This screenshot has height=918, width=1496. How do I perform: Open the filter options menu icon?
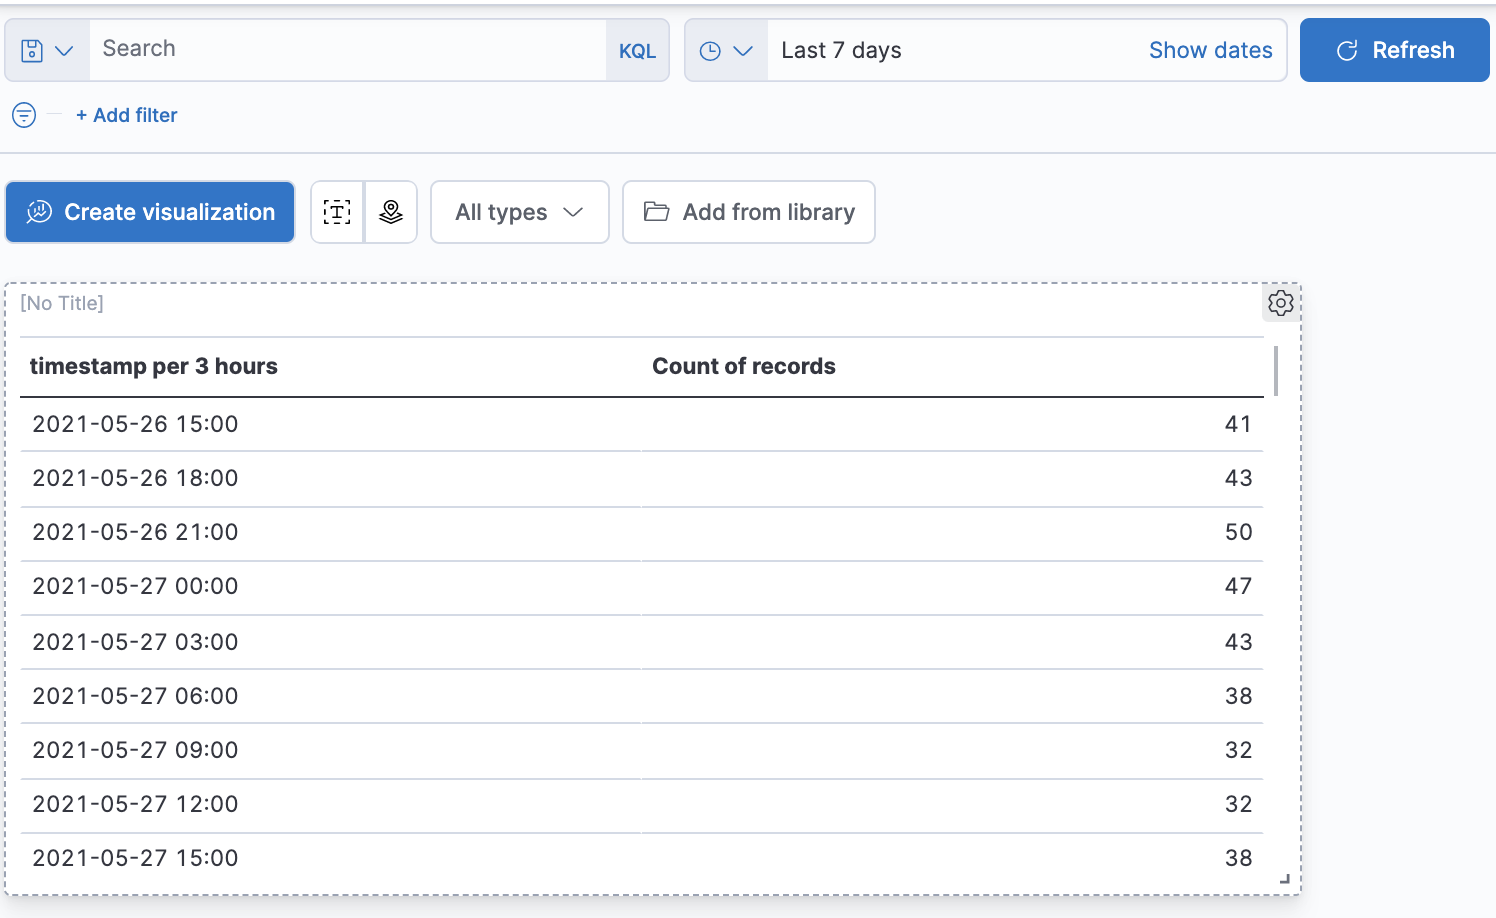click(x=24, y=115)
